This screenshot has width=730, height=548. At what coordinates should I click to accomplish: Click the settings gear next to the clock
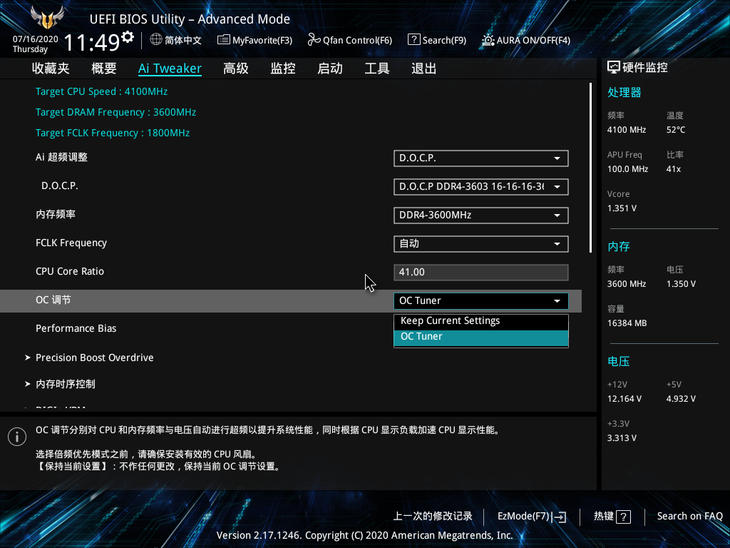(x=127, y=37)
